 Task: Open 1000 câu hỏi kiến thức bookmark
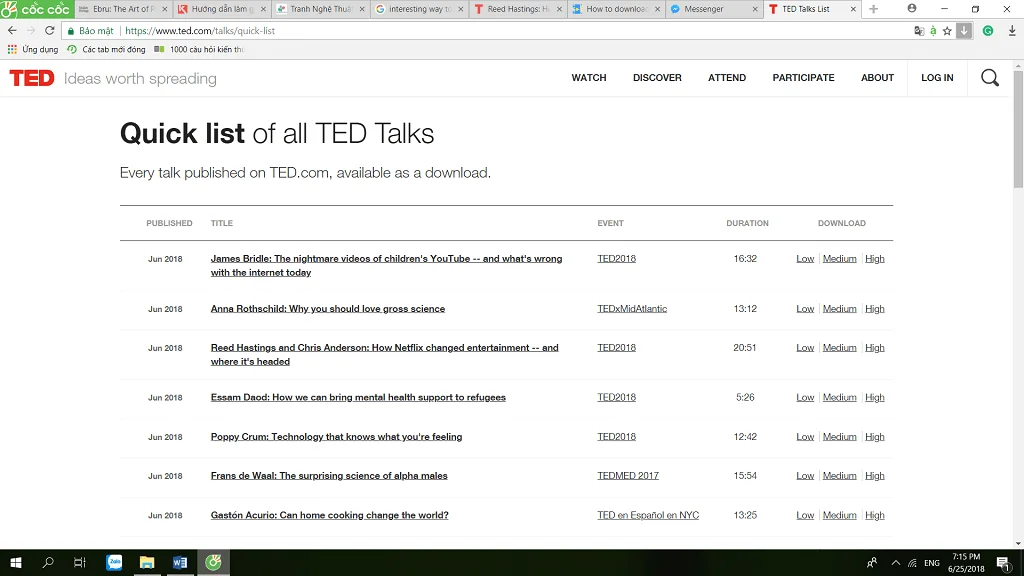click(199, 50)
